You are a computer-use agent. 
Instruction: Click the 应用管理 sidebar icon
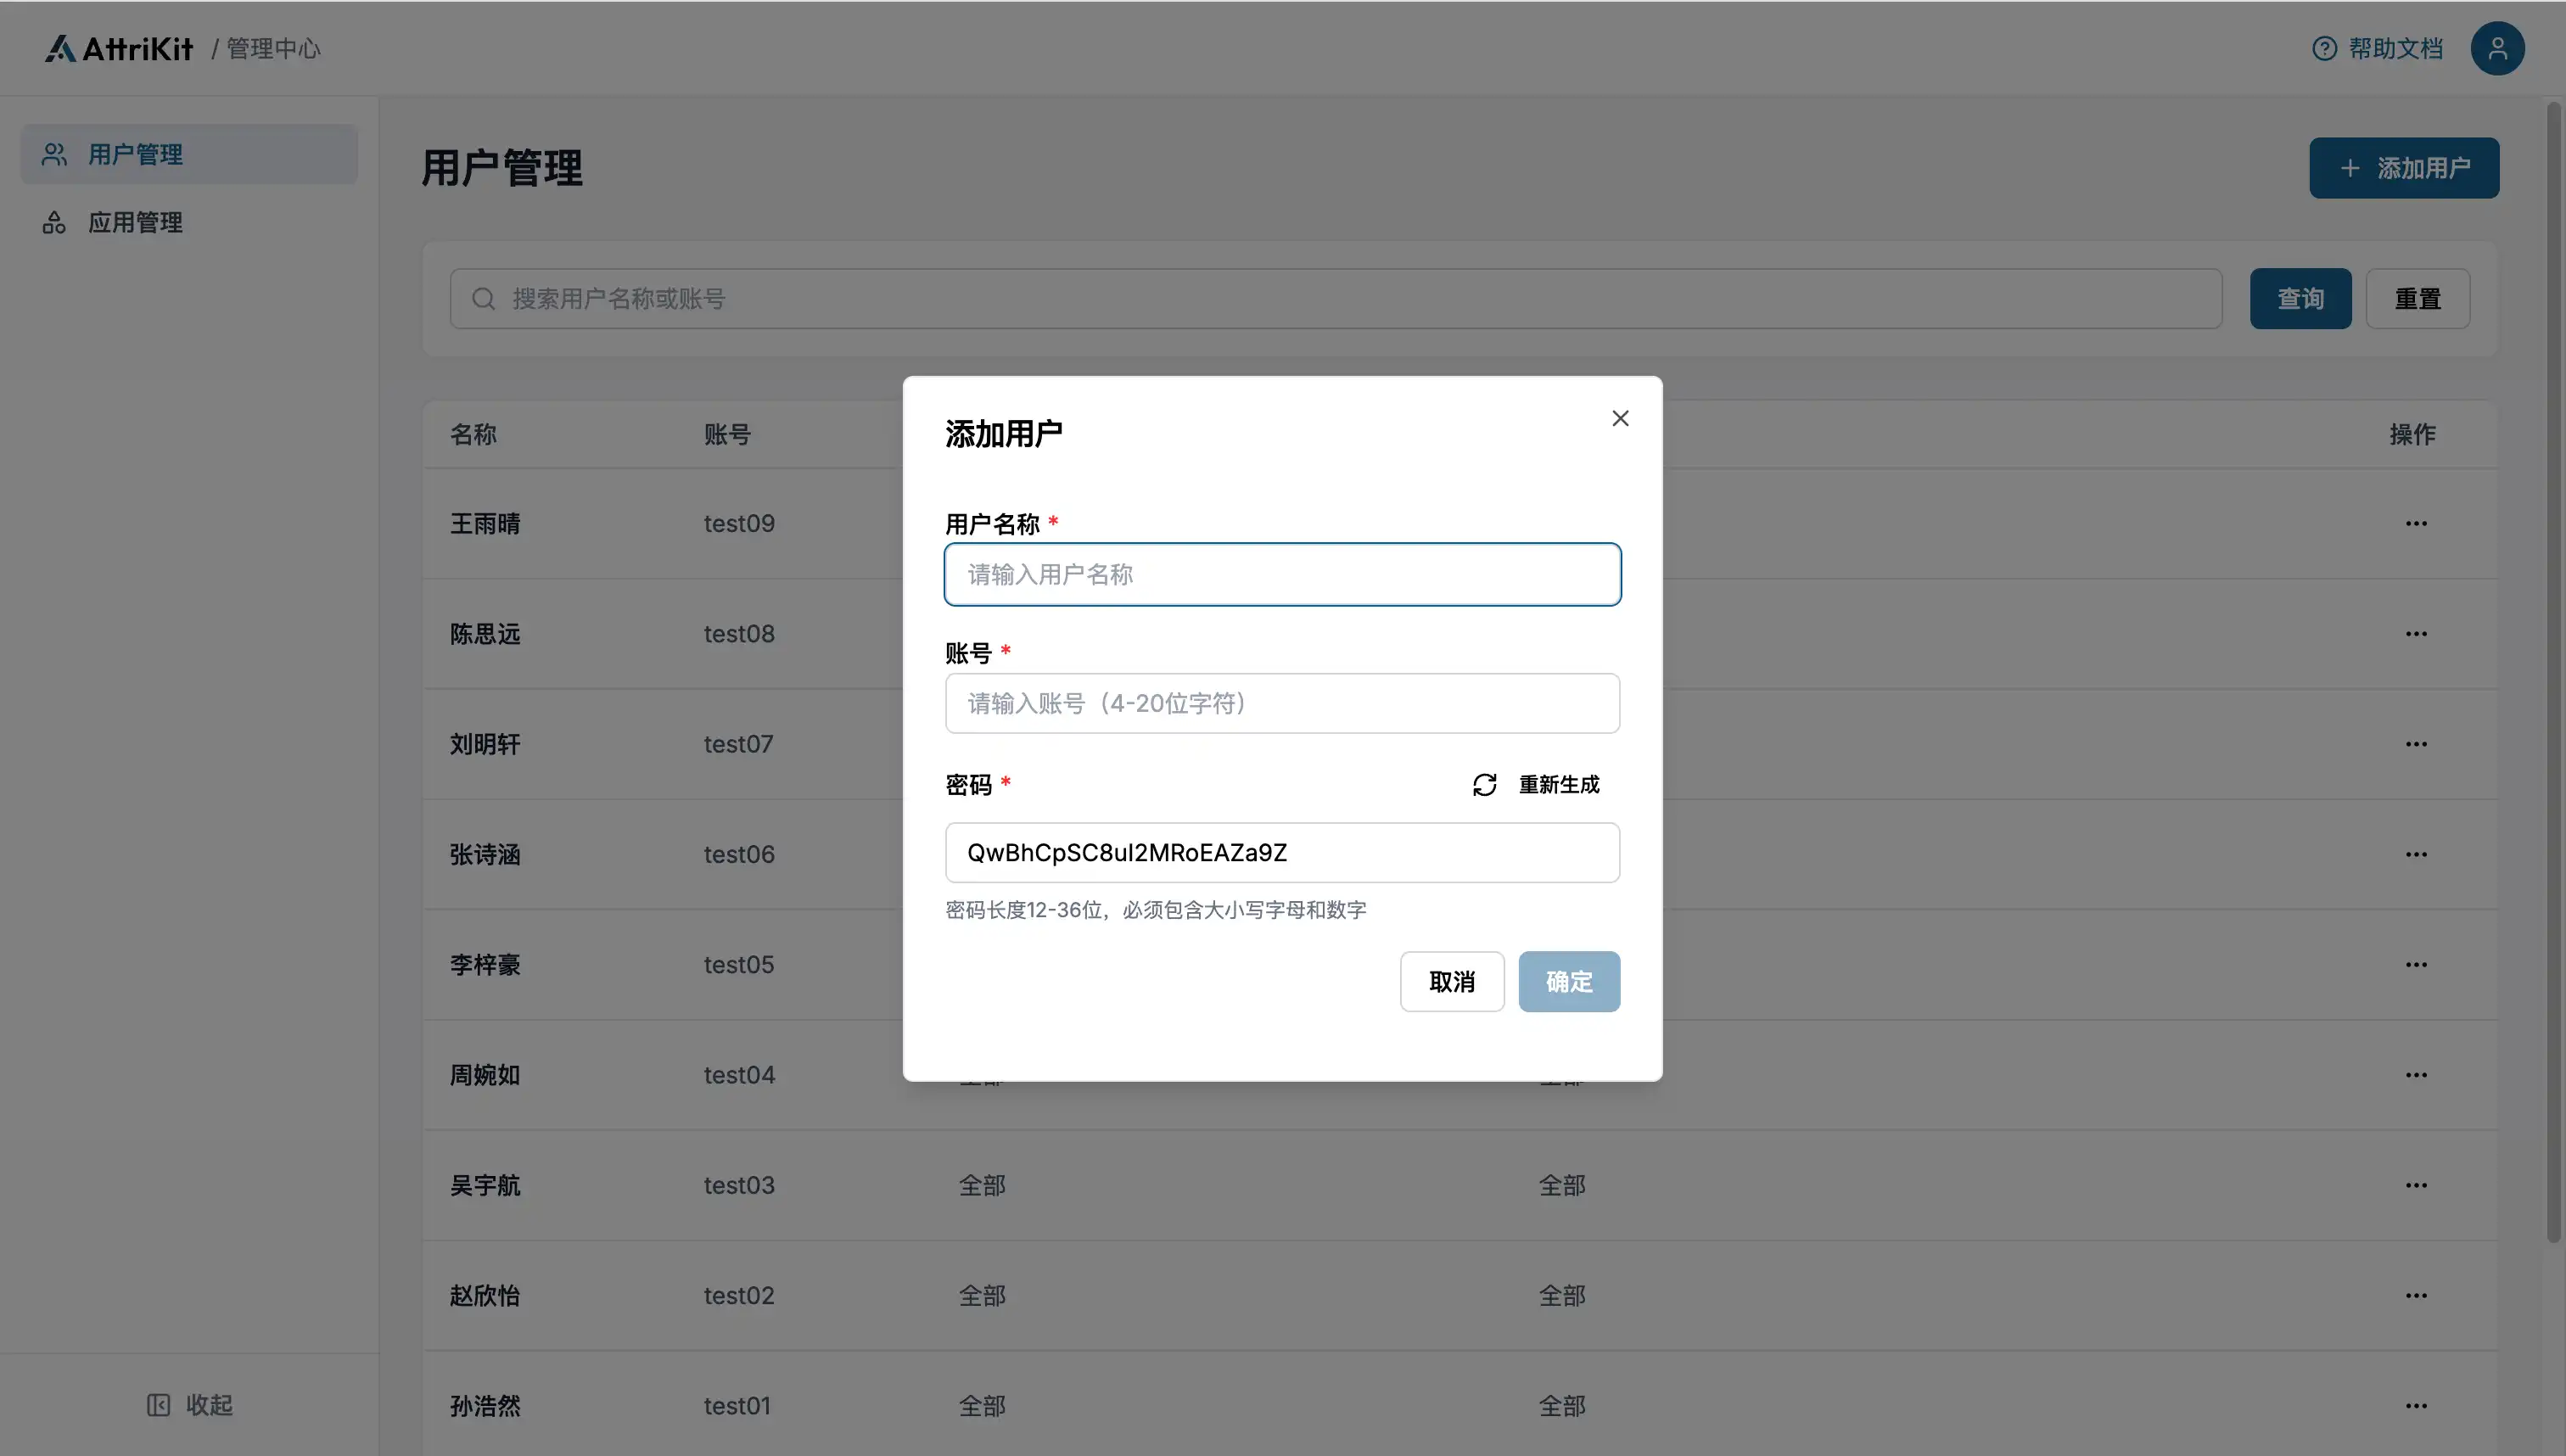click(x=54, y=222)
